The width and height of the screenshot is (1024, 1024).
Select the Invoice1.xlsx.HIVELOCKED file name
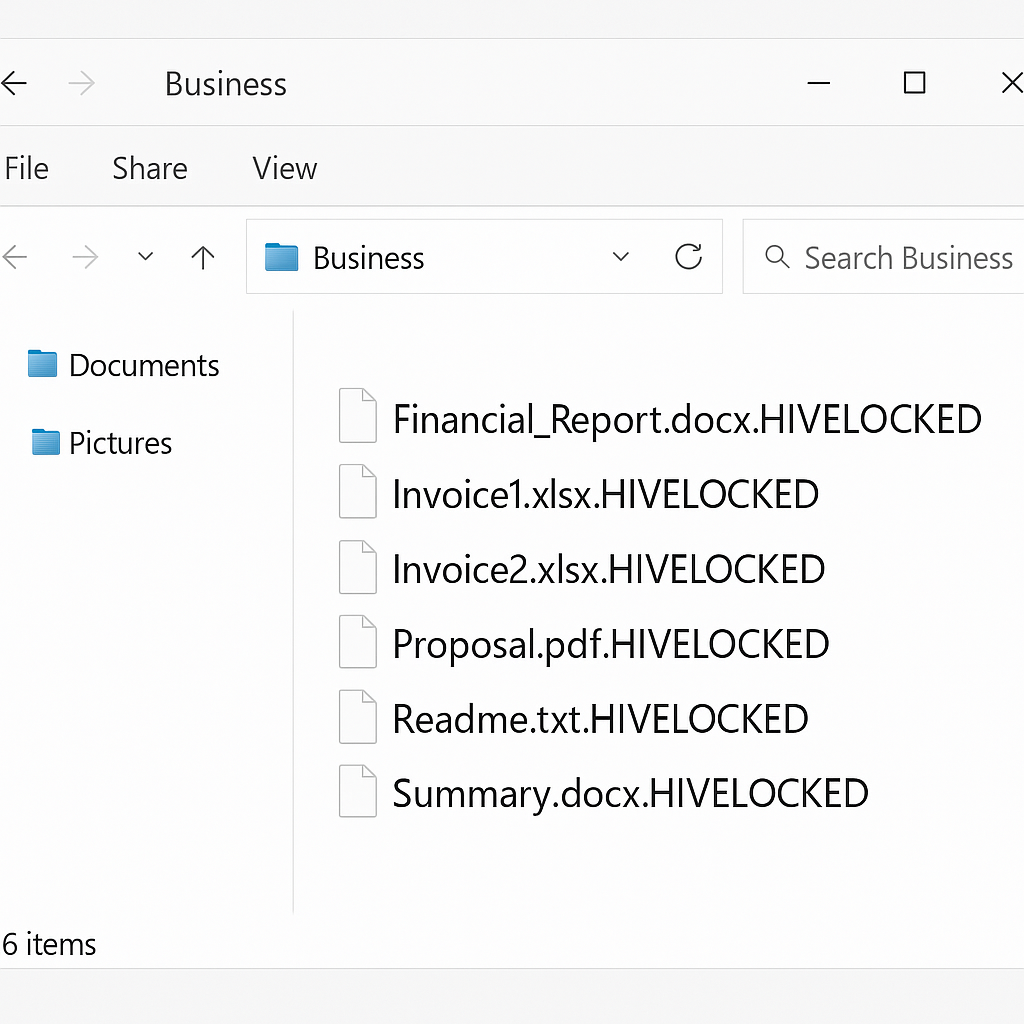[605, 494]
